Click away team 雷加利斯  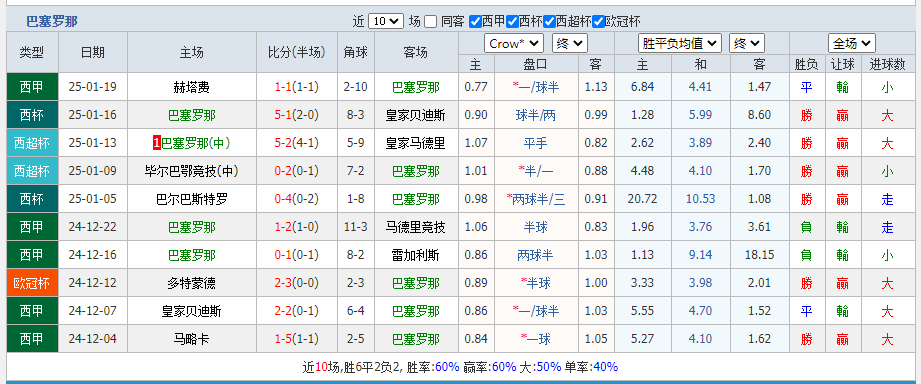point(415,255)
